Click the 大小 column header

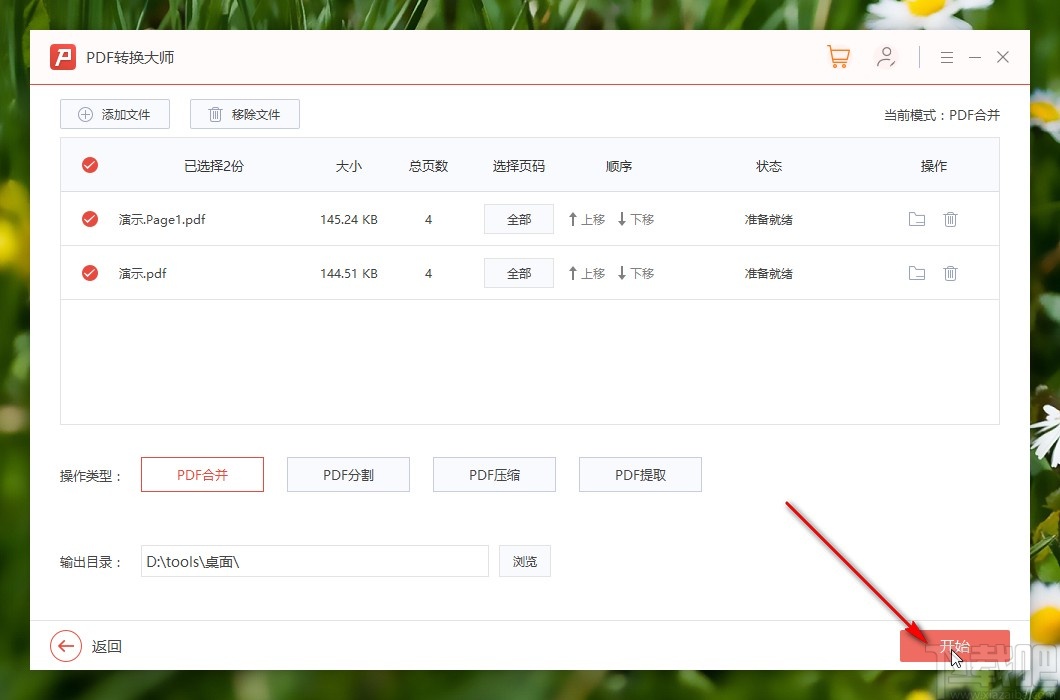[x=349, y=166]
